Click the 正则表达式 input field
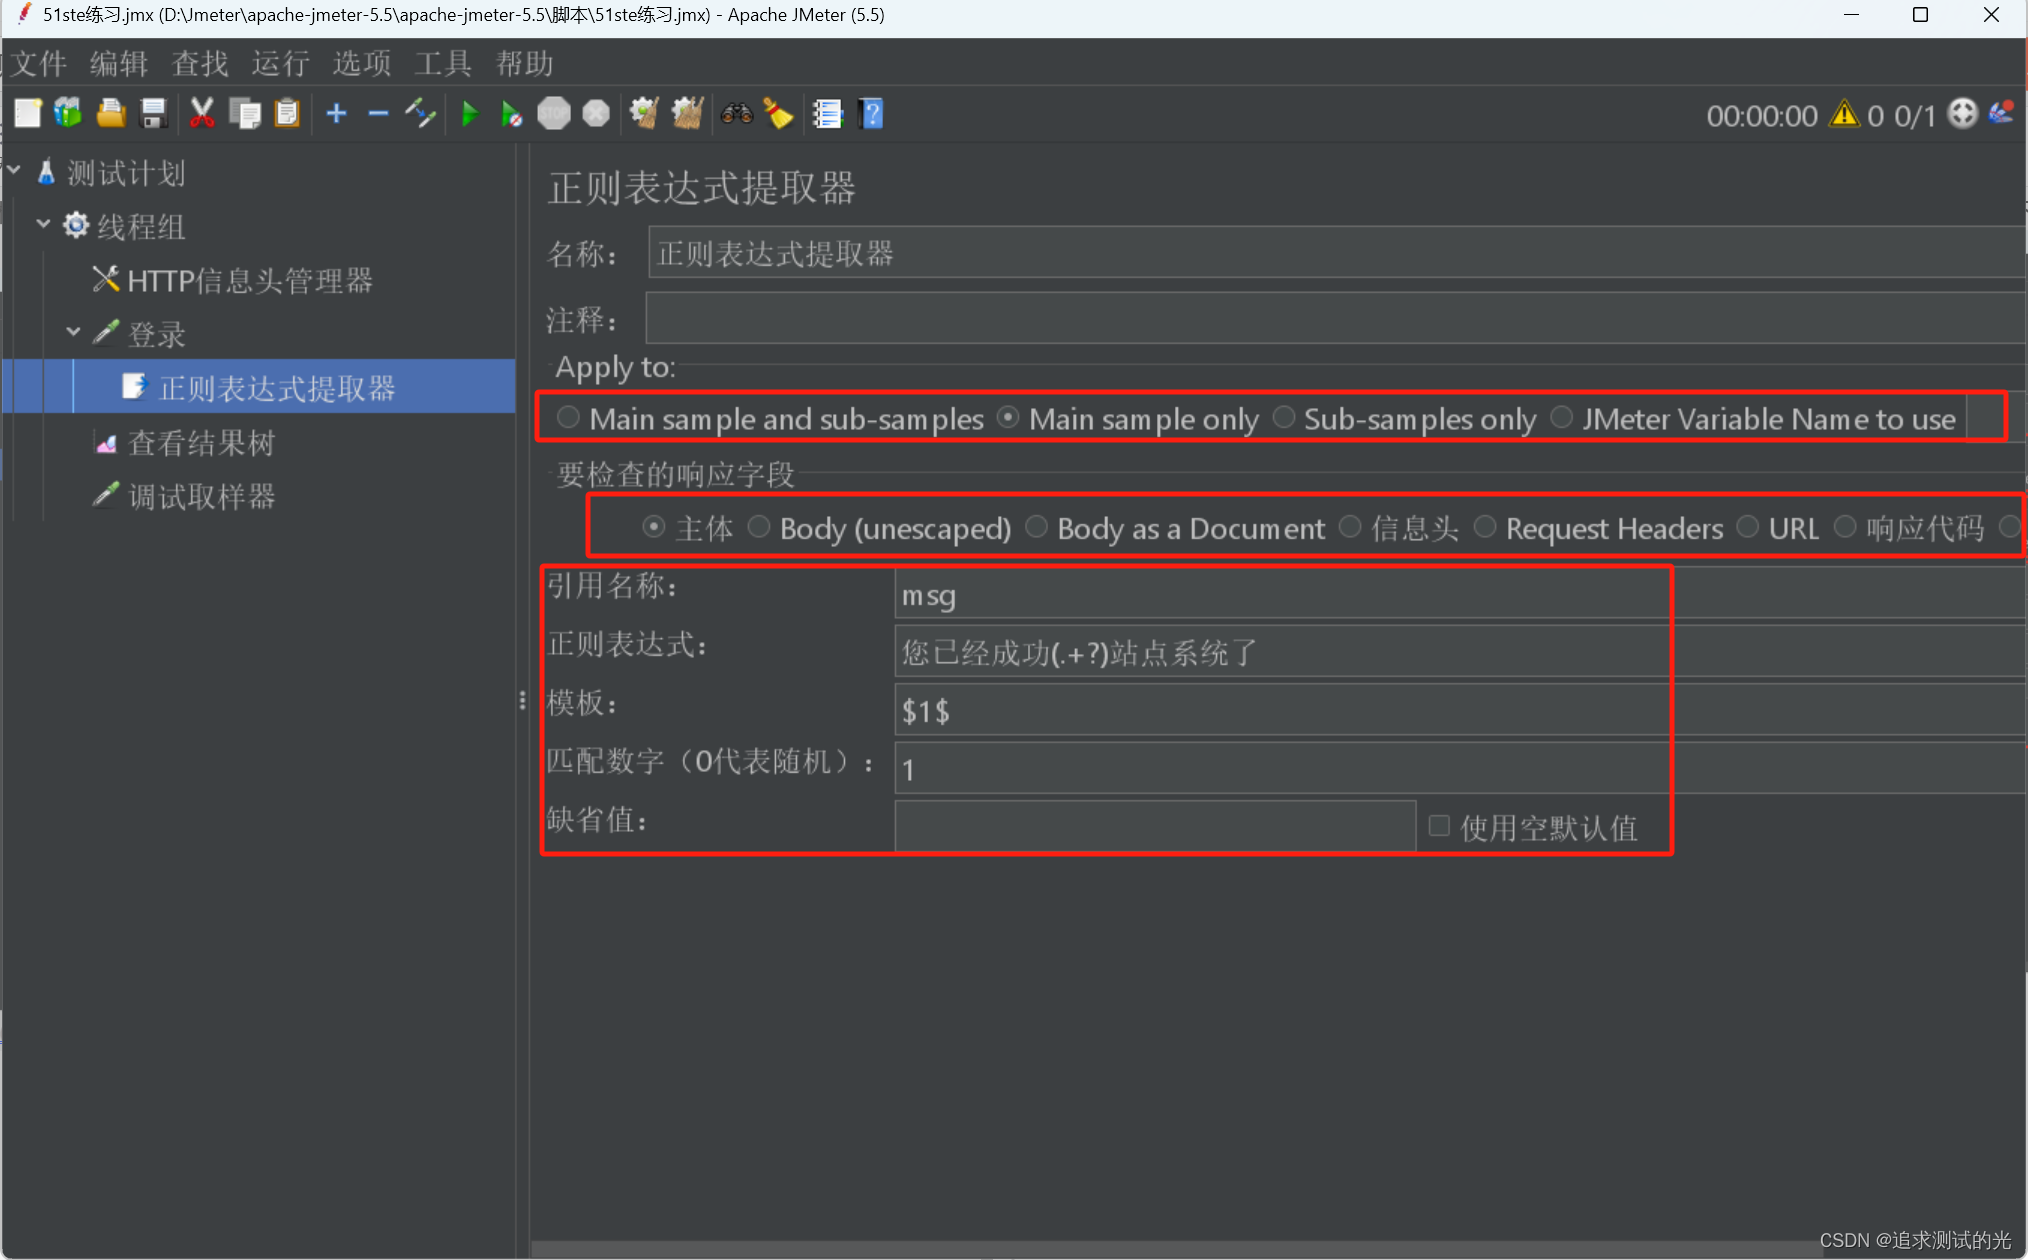This screenshot has width=2028, height=1260. coord(1460,653)
